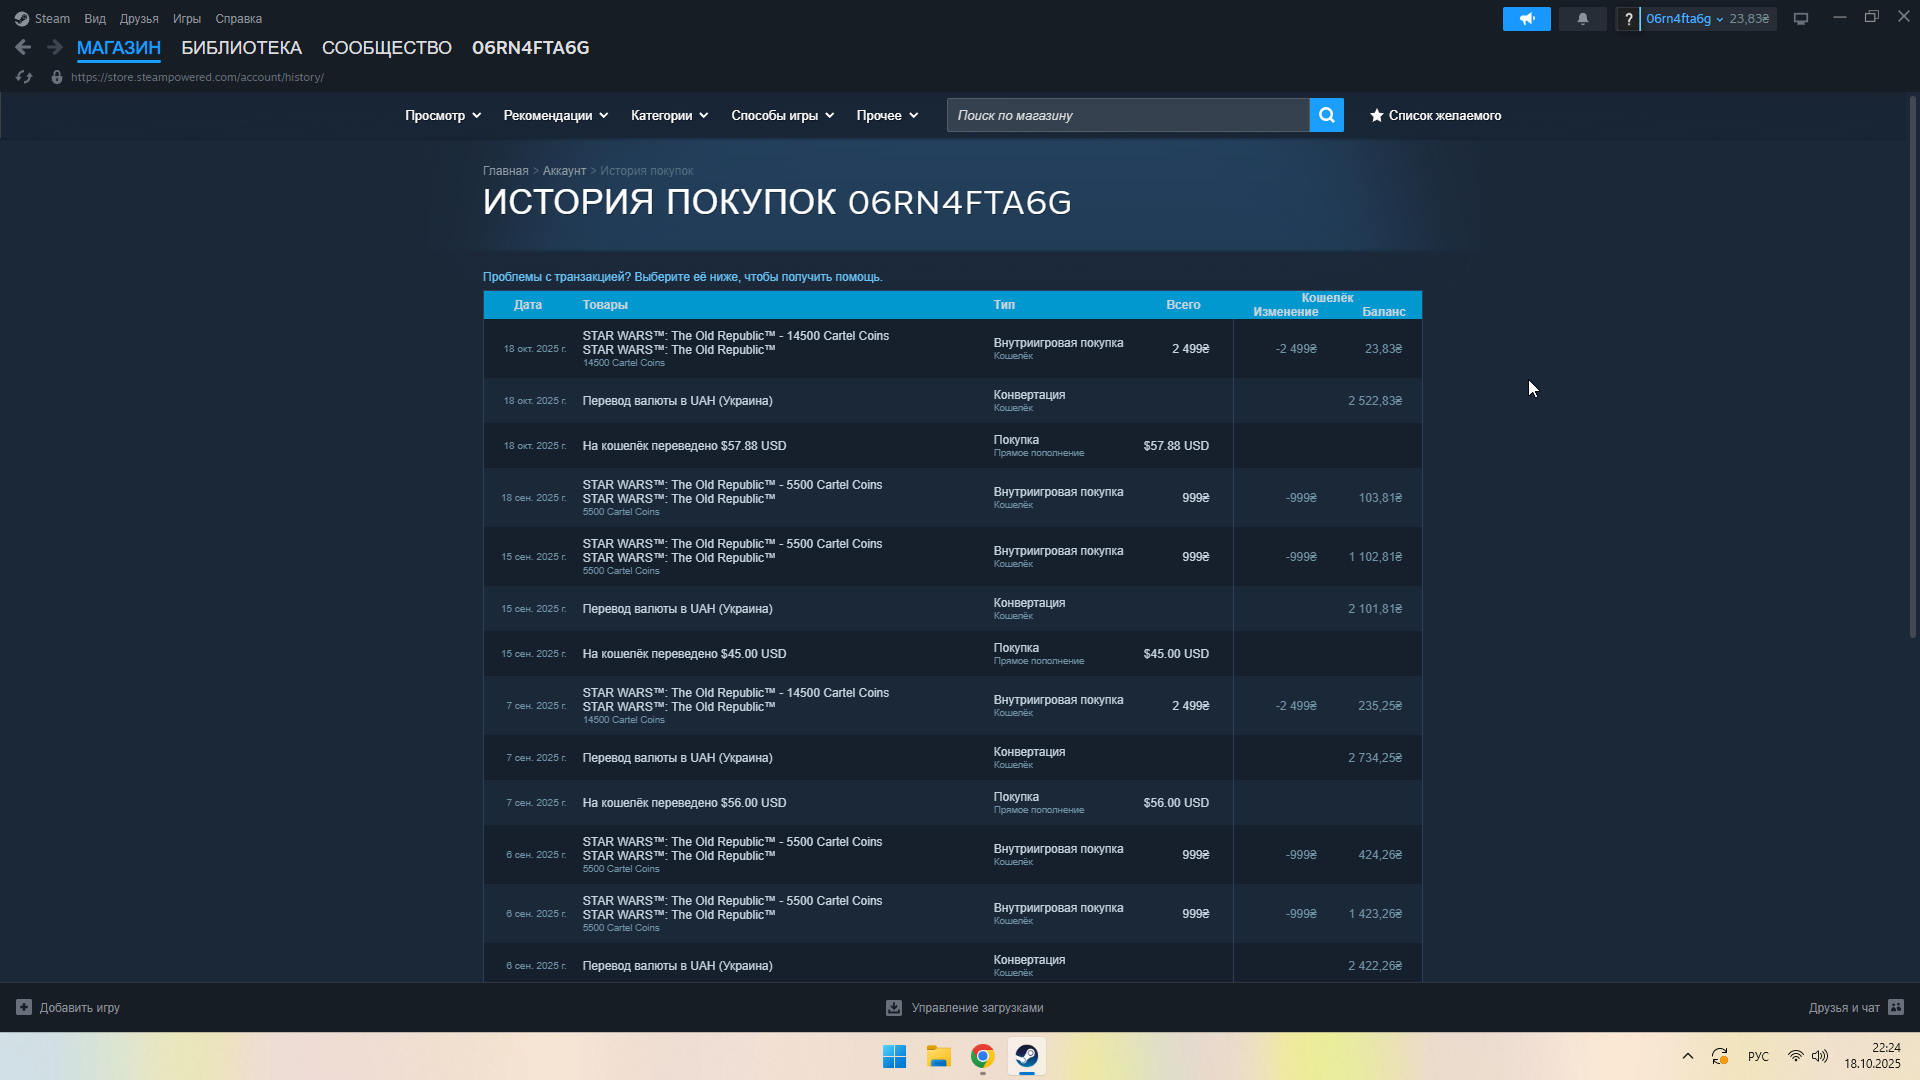
Task: Click the Аккаунт breadcrumb link
Action: 564,171
